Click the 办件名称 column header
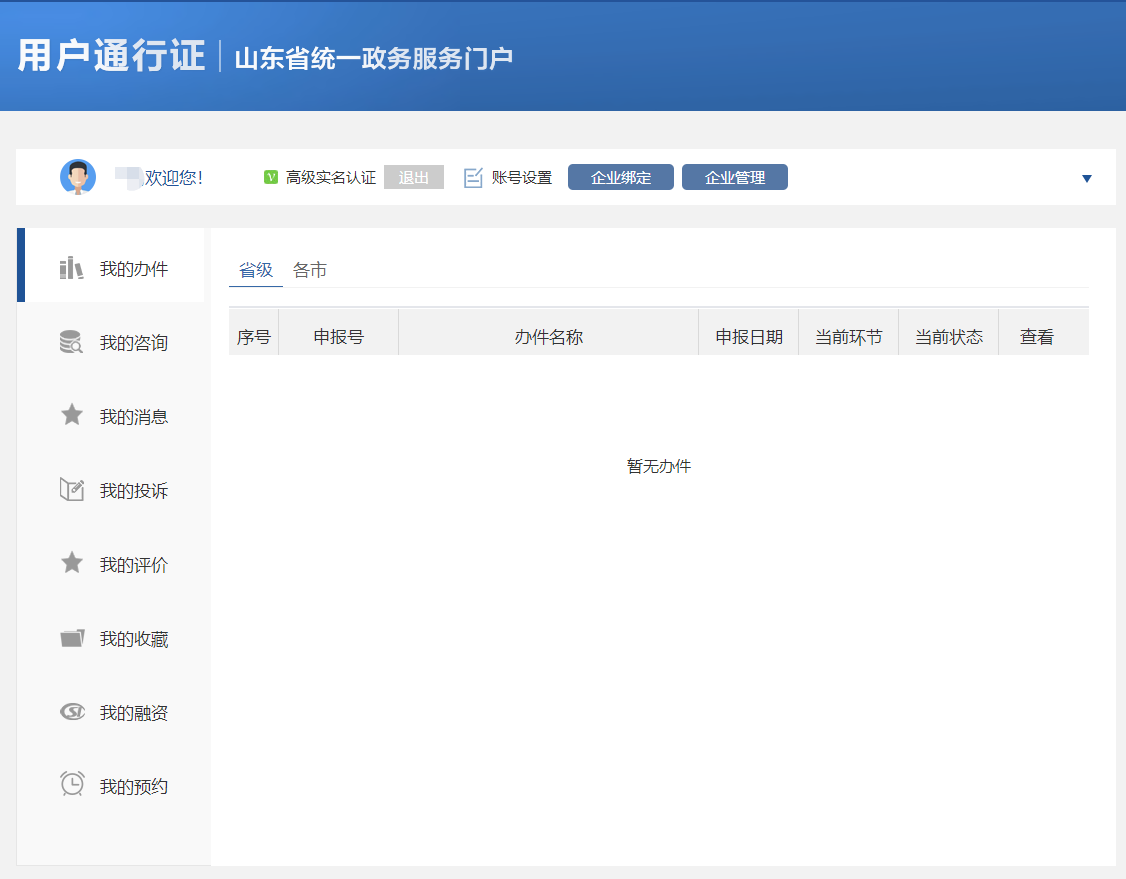 (x=548, y=337)
